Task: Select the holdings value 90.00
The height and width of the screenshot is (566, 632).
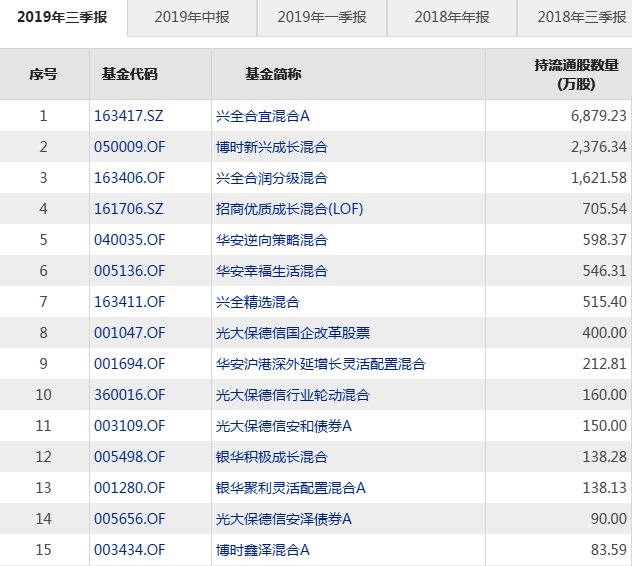Action: click(x=609, y=519)
